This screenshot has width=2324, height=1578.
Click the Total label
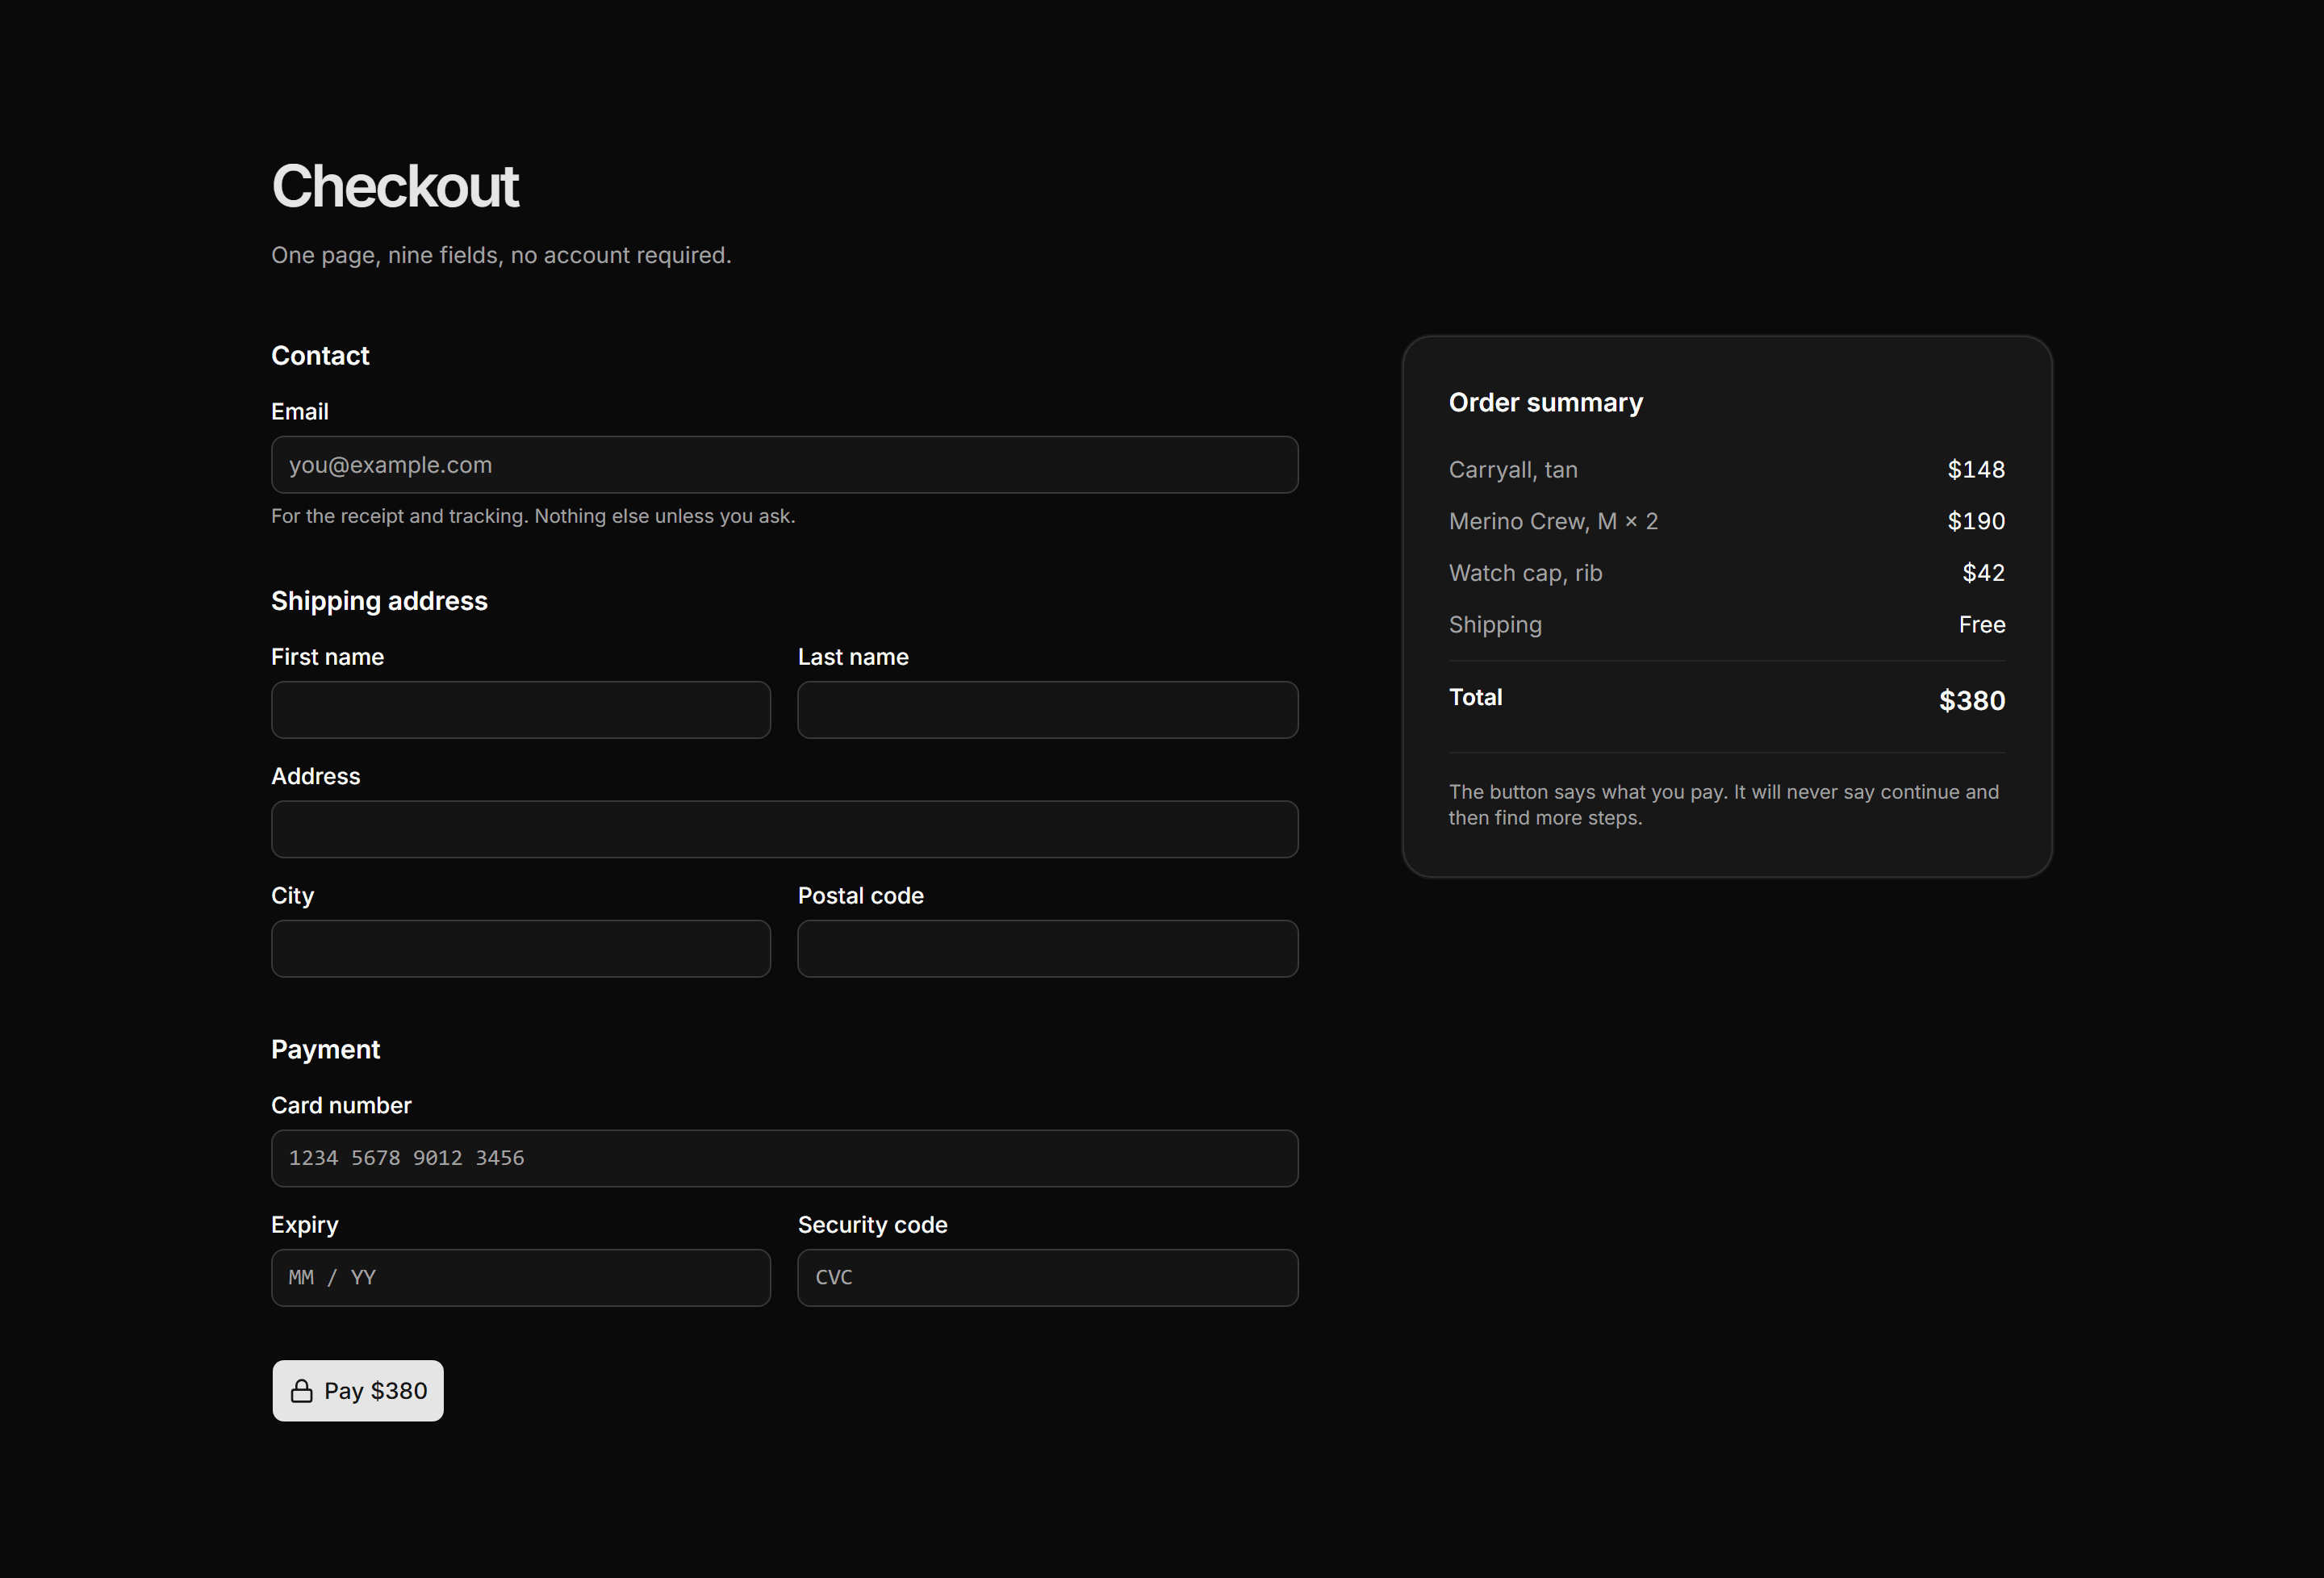pos(1475,698)
